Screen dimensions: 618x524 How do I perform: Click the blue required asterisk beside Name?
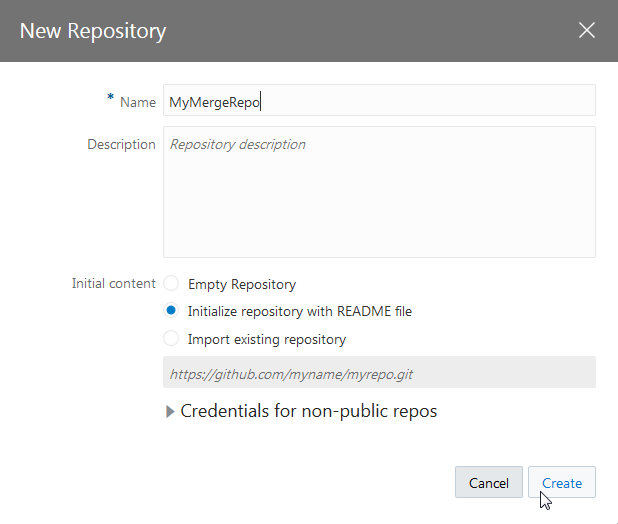click(x=110, y=98)
